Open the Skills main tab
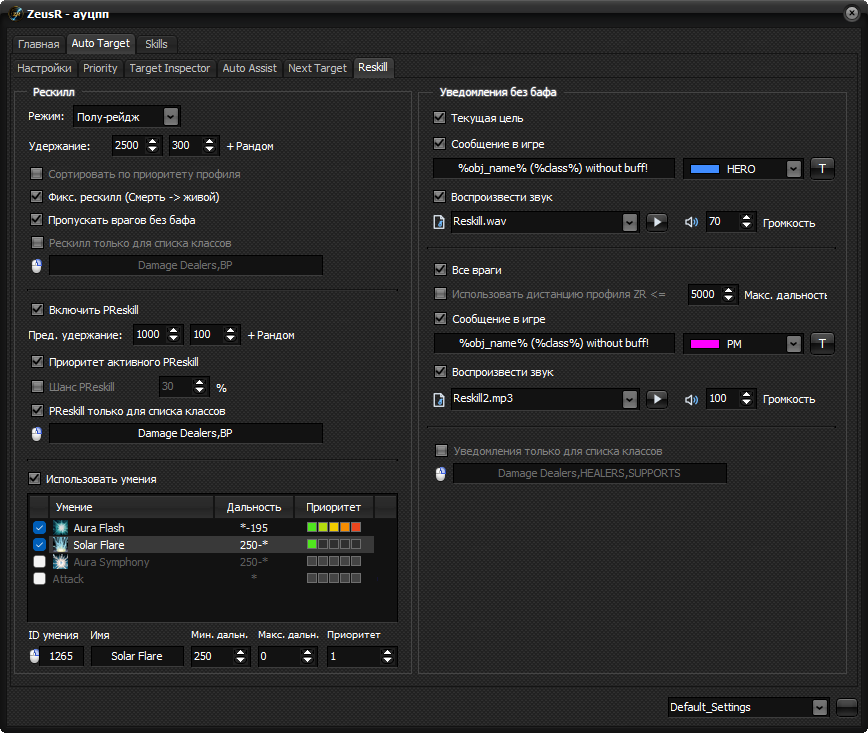 coord(156,44)
